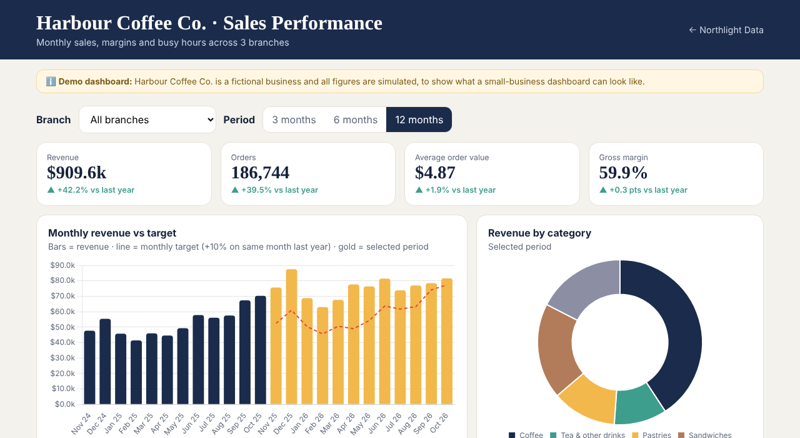This screenshot has height=438, width=800.
Task: Click the Harbour Coffee Co. Sales Performance title
Action: (x=209, y=23)
